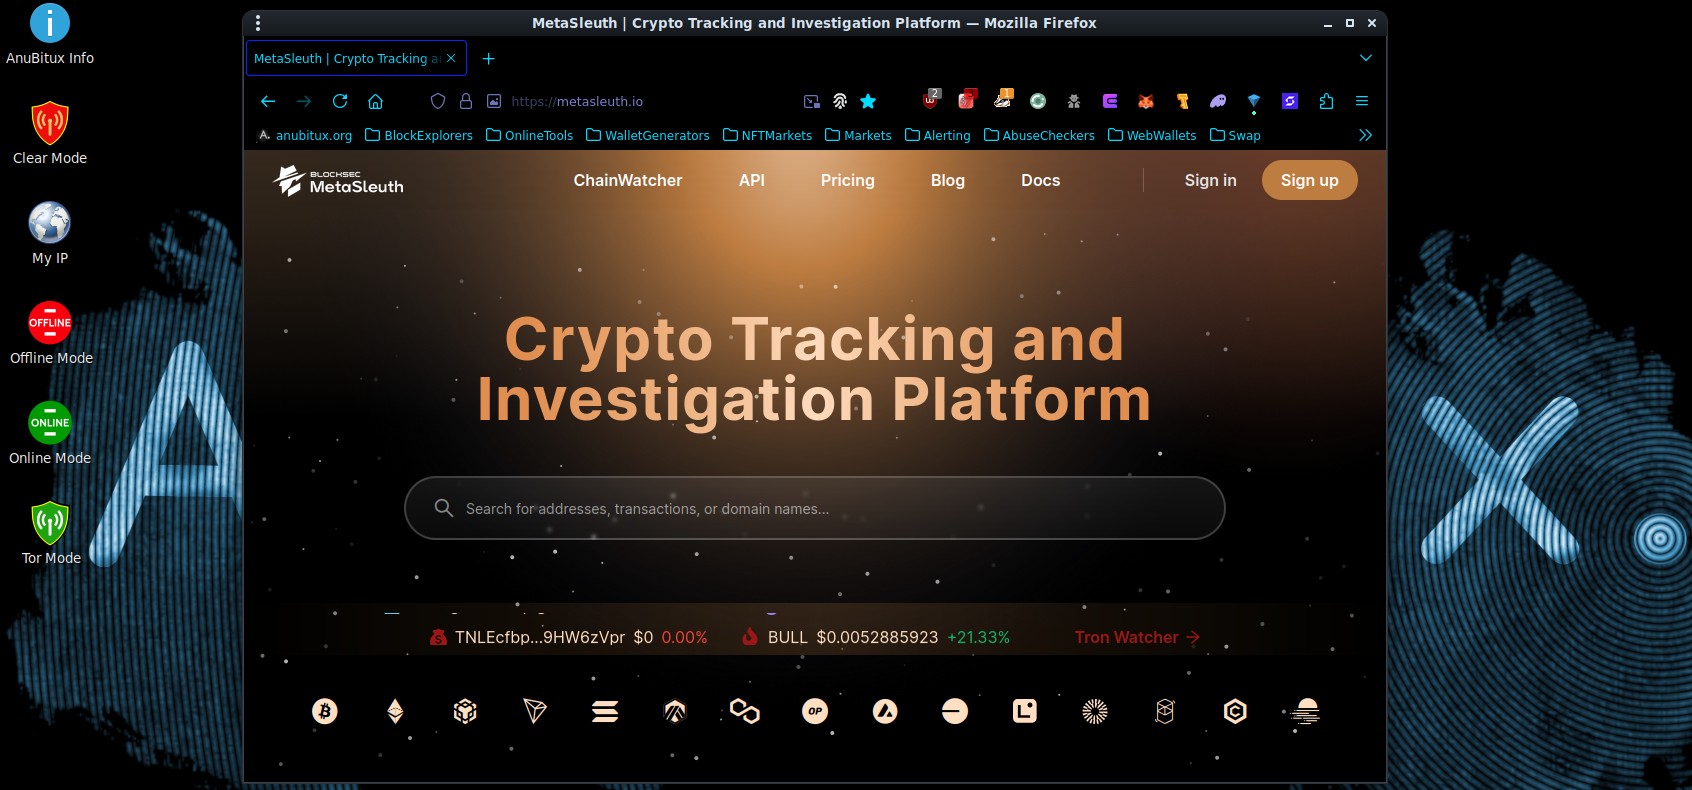Expand the OnlineTools bookmark folder
Image resolution: width=1692 pixels, height=790 pixels.
coord(530,135)
